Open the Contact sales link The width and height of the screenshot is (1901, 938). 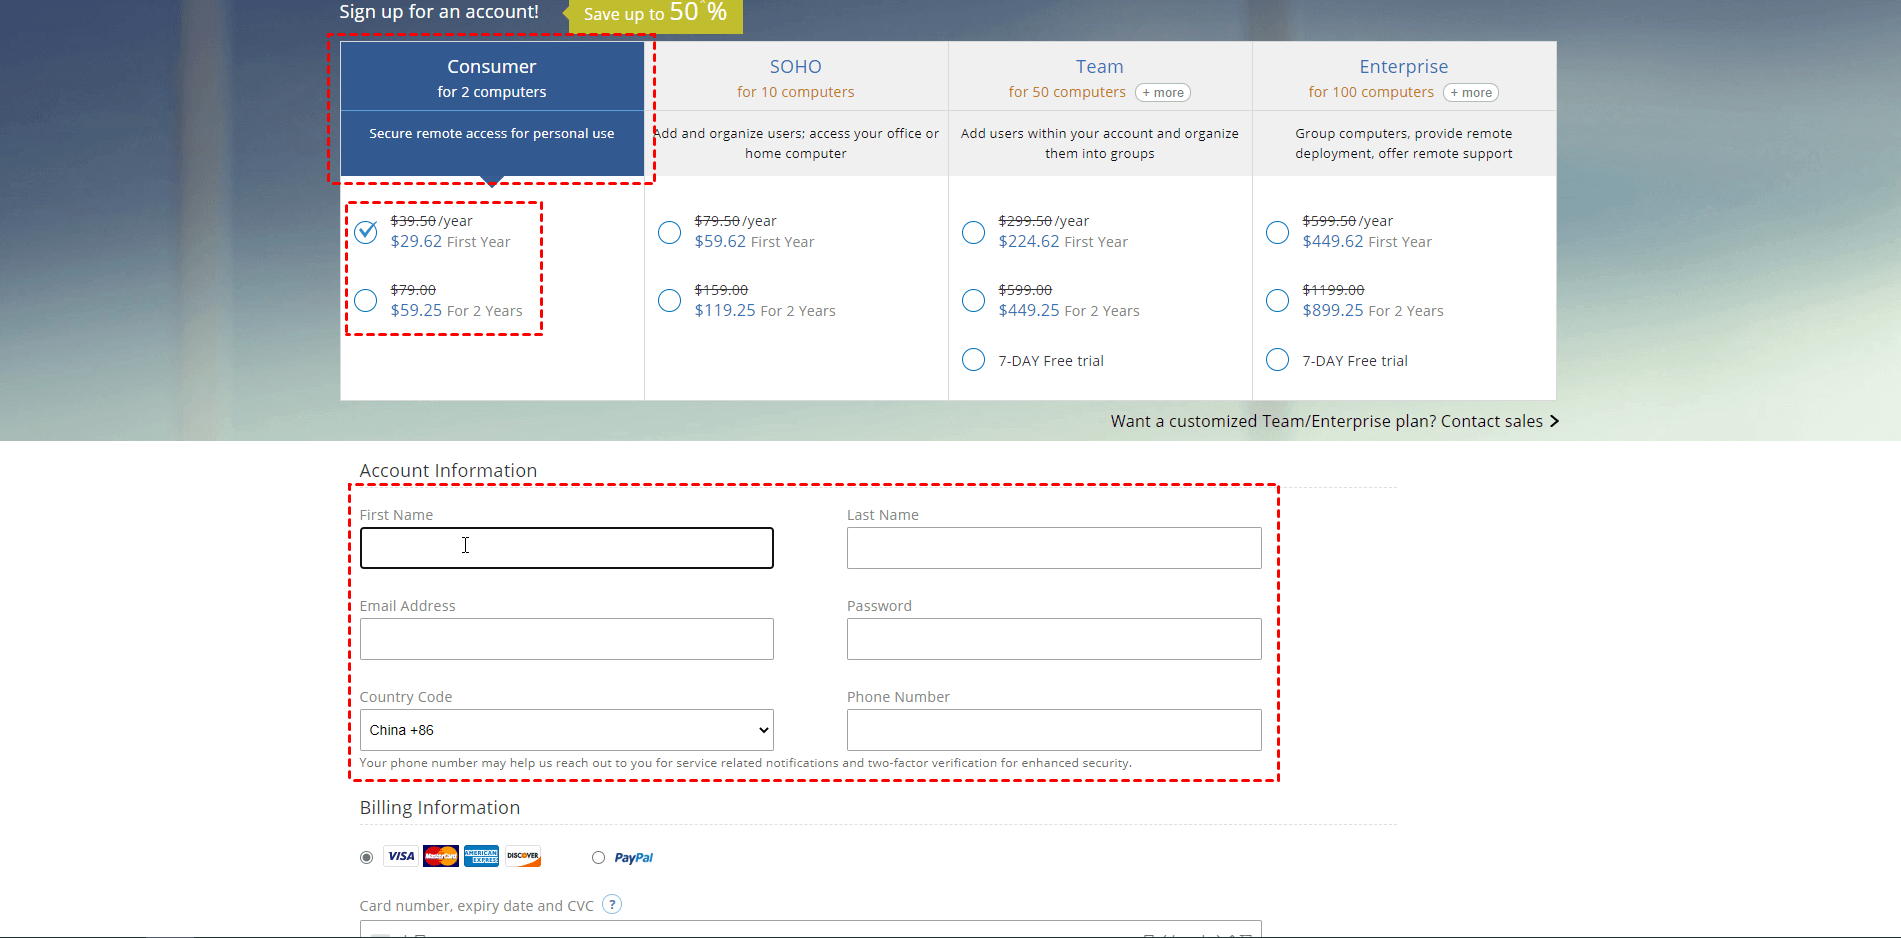pos(1326,422)
